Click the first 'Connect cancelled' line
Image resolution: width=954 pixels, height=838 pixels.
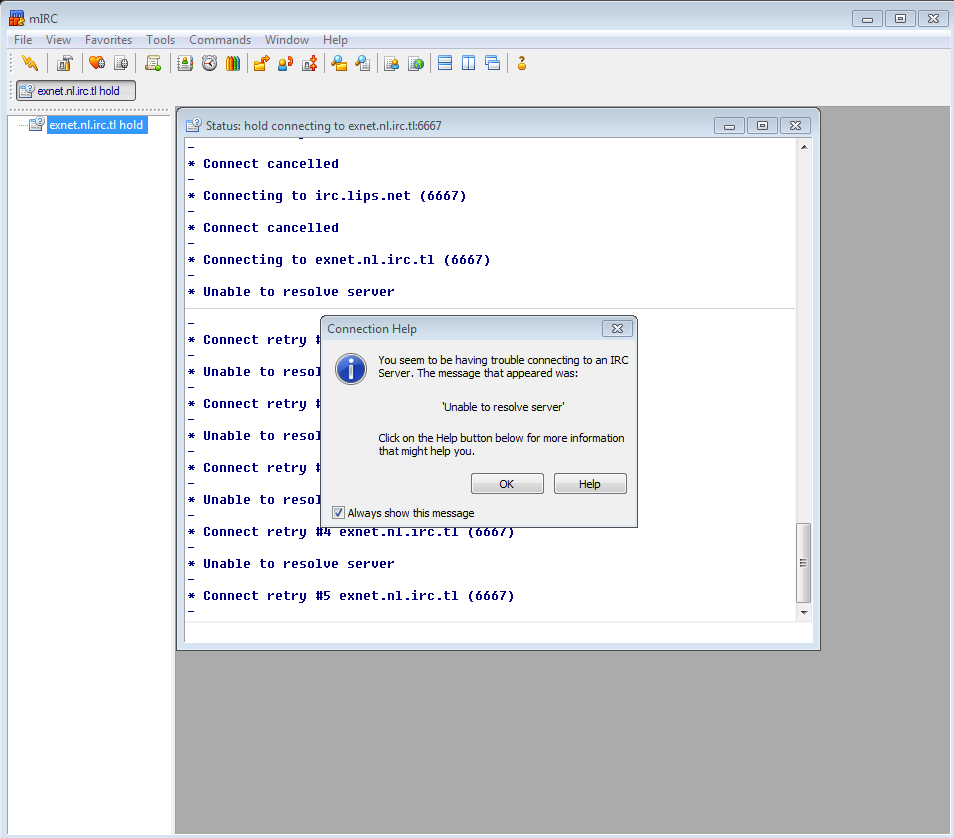(x=271, y=164)
